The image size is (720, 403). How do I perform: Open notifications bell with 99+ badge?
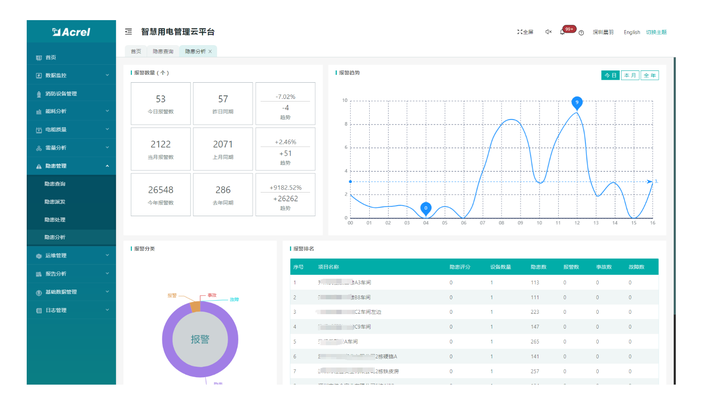(x=564, y=32)
